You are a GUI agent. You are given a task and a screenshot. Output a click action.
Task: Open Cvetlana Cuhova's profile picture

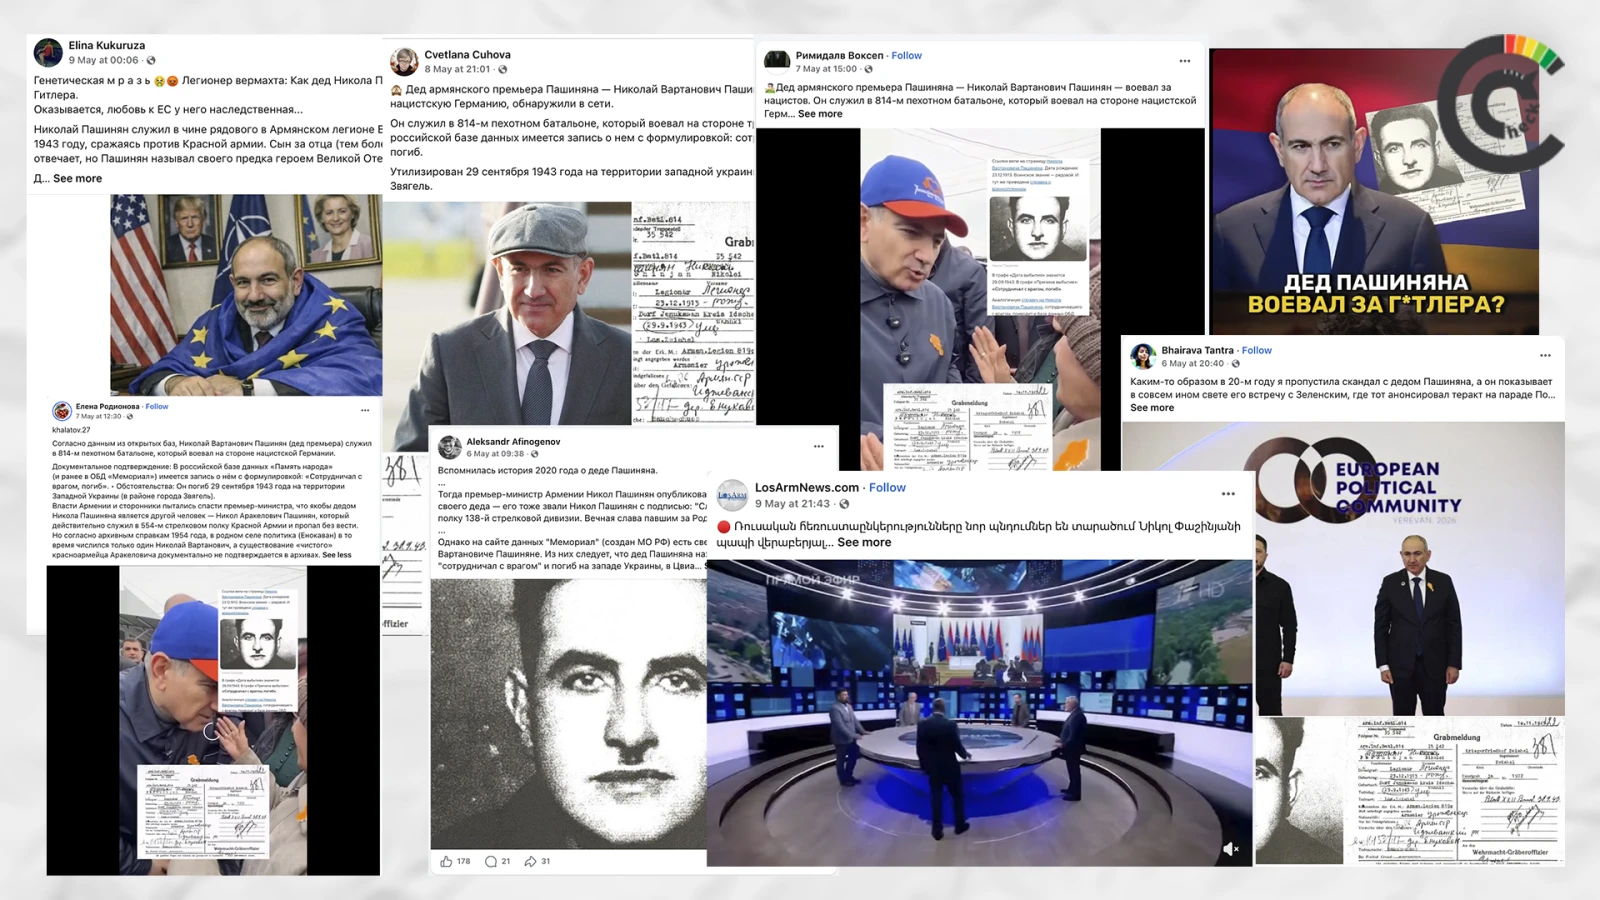coord(404,62)
